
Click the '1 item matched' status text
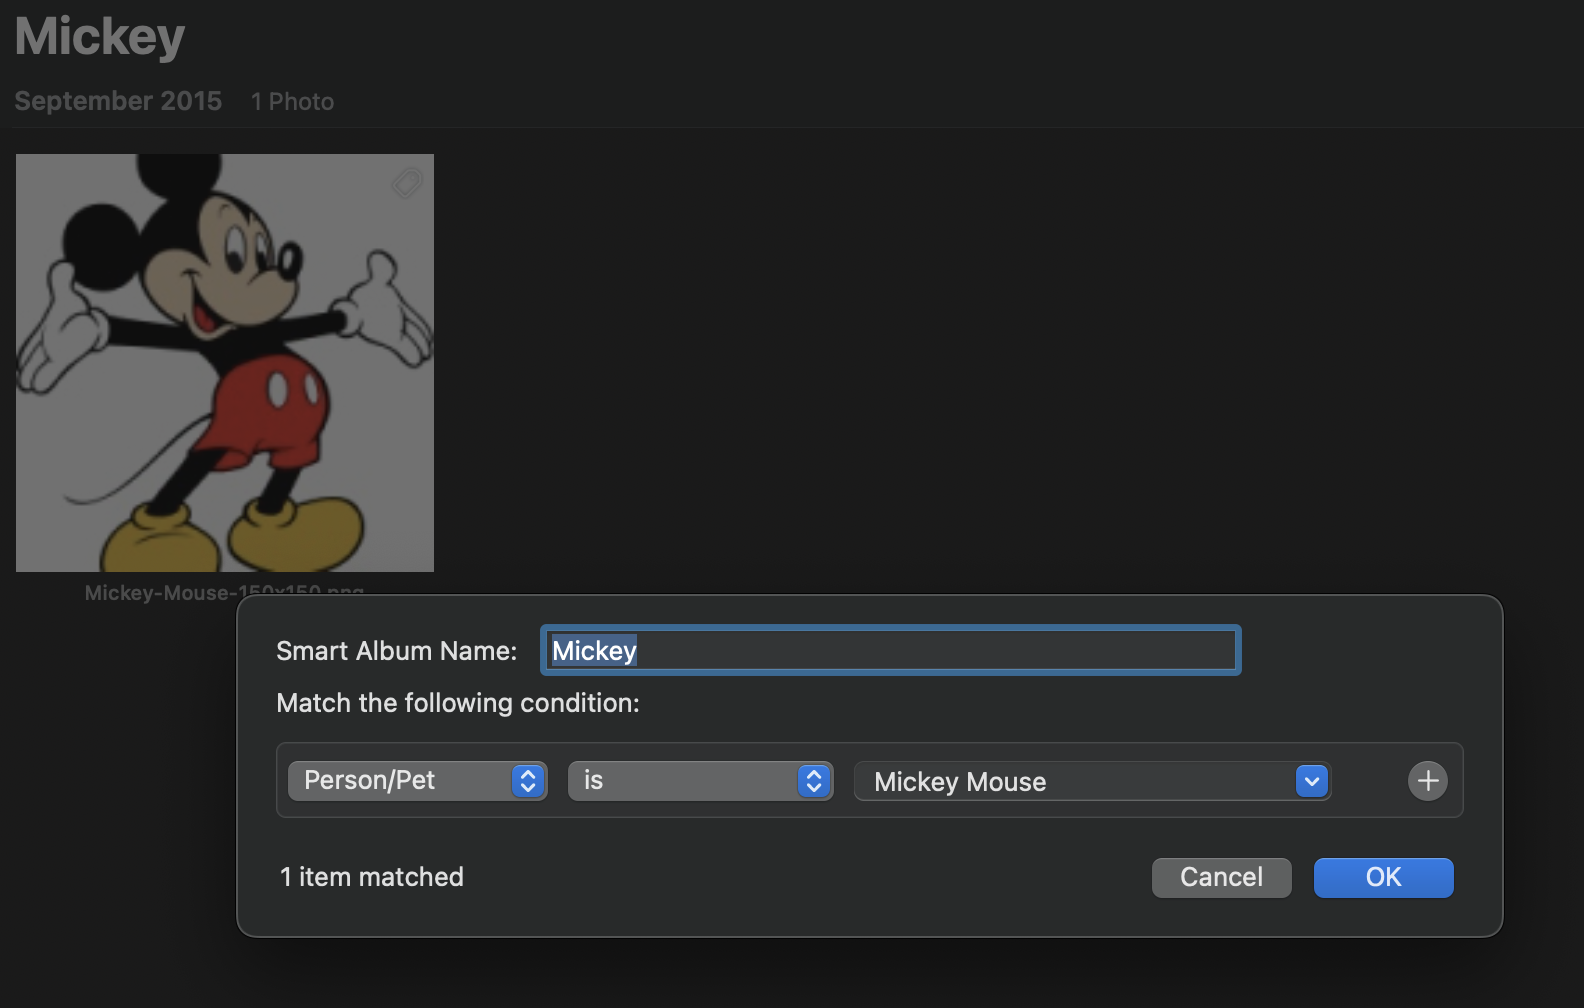(372, 877)
